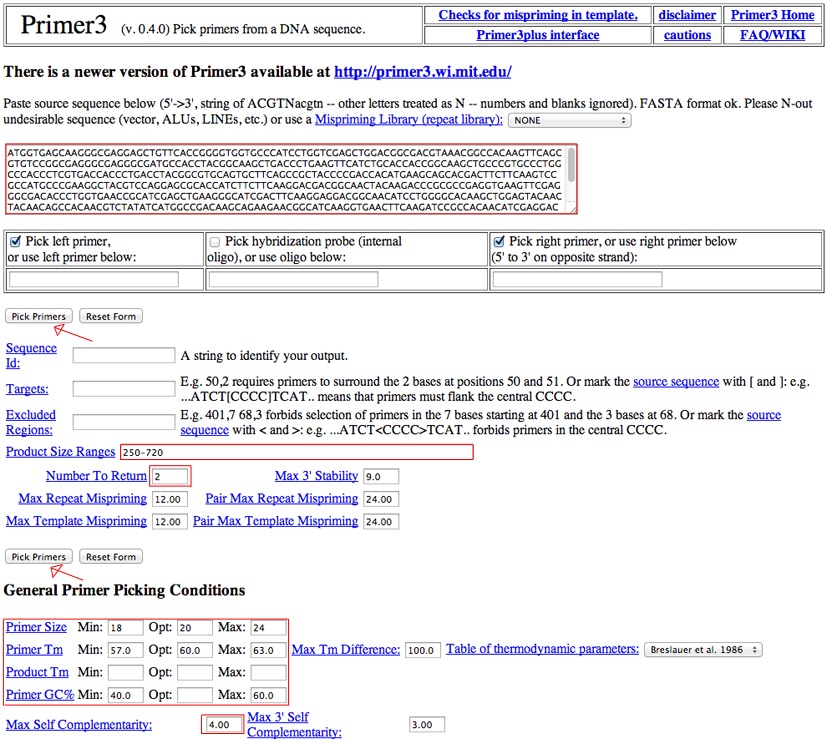This screenshot has width=827, height=739.
Task: Focus the left primer input field
Action: [94, 279]
